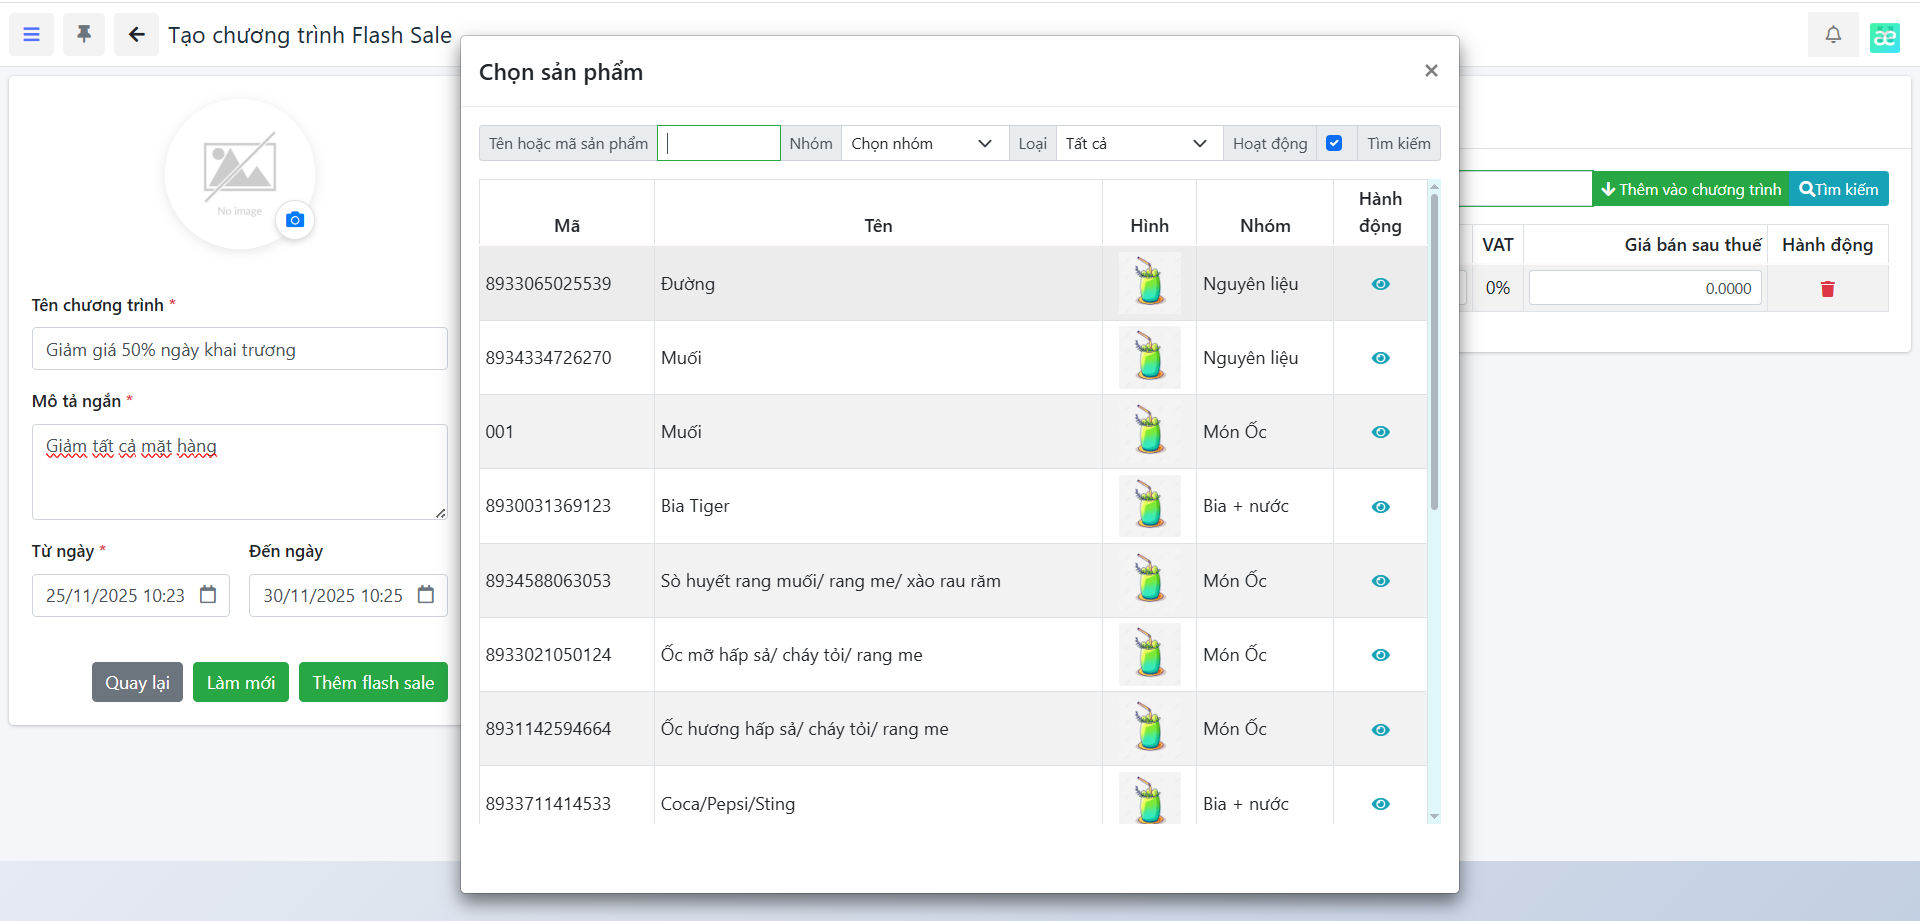Go back using the arrow icon
The image size is (1920, 921).
136,35
